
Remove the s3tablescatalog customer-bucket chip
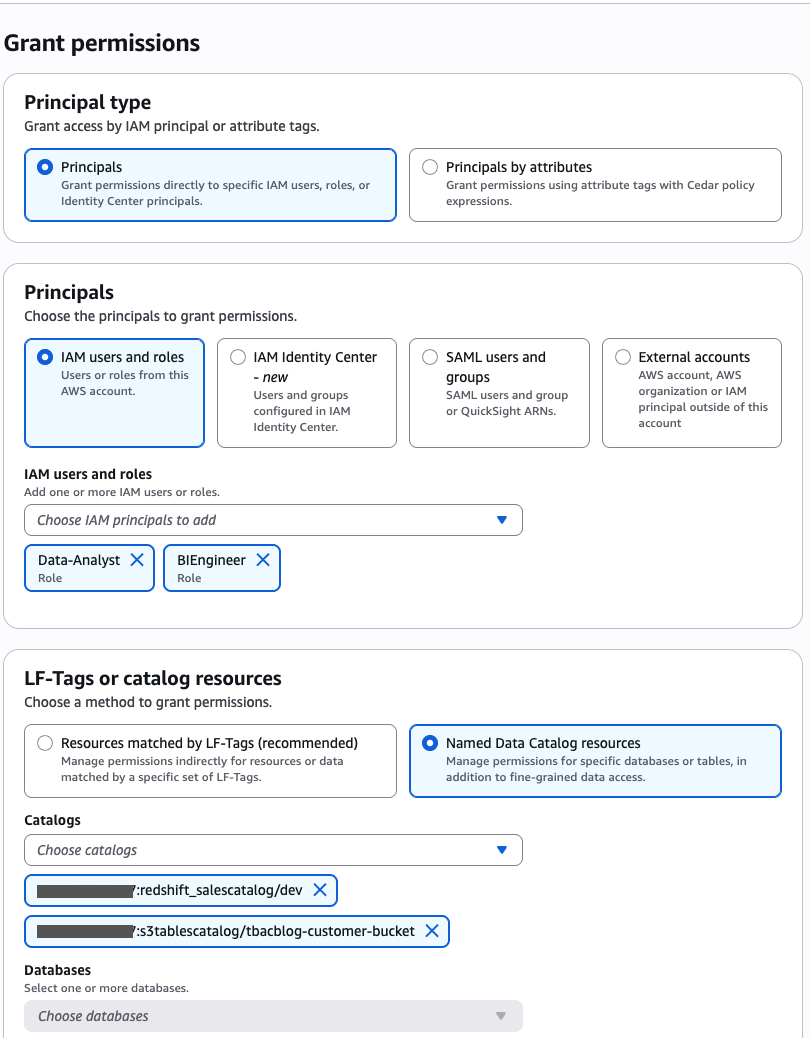point(432,931)
